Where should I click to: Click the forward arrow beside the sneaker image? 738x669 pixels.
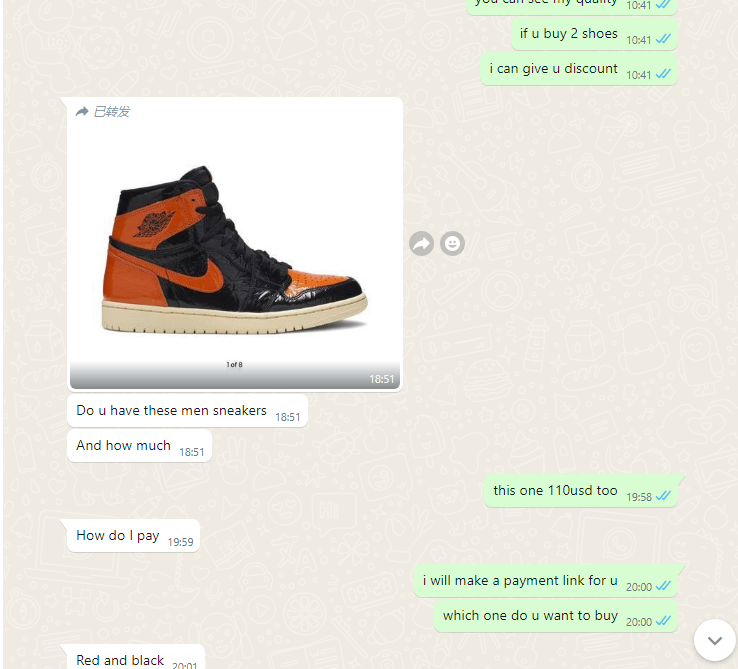click(x=421, y=244)
